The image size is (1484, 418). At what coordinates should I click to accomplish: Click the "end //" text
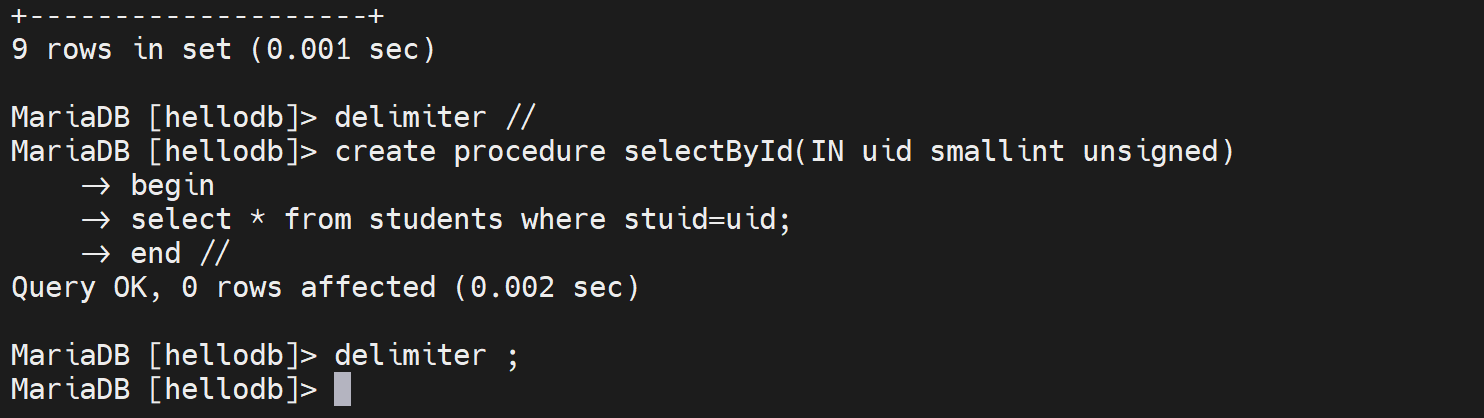pyautogui.click(x=180, y=253)
